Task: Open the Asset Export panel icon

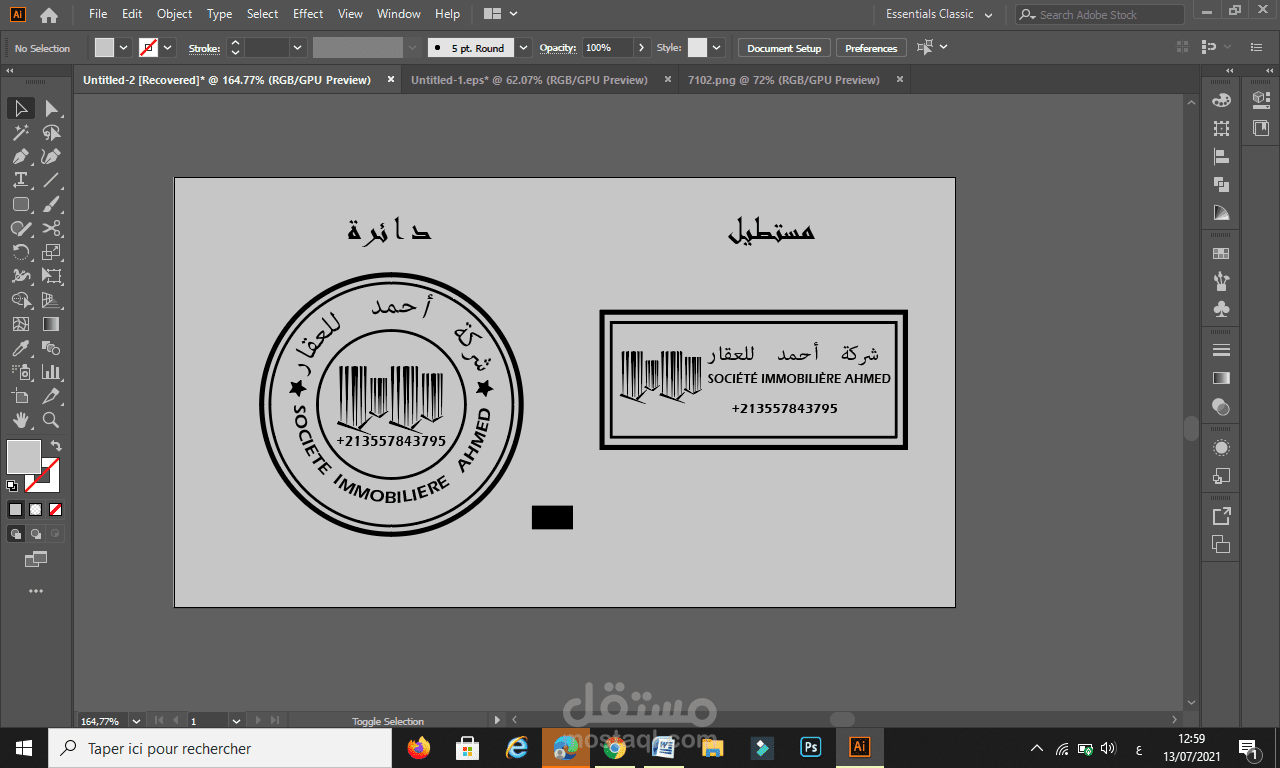Action: click(x=1221, y=516)
